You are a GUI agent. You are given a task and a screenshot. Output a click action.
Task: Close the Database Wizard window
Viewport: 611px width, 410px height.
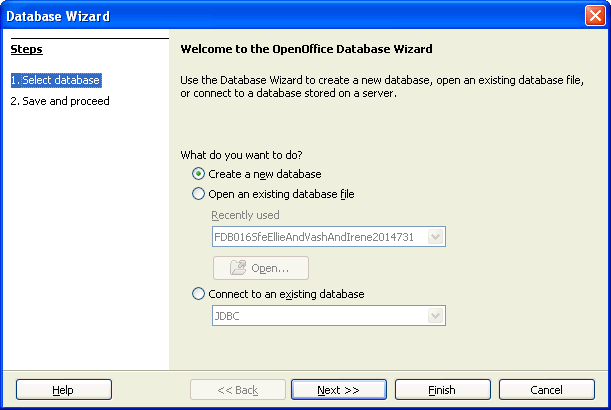[595, 16]
